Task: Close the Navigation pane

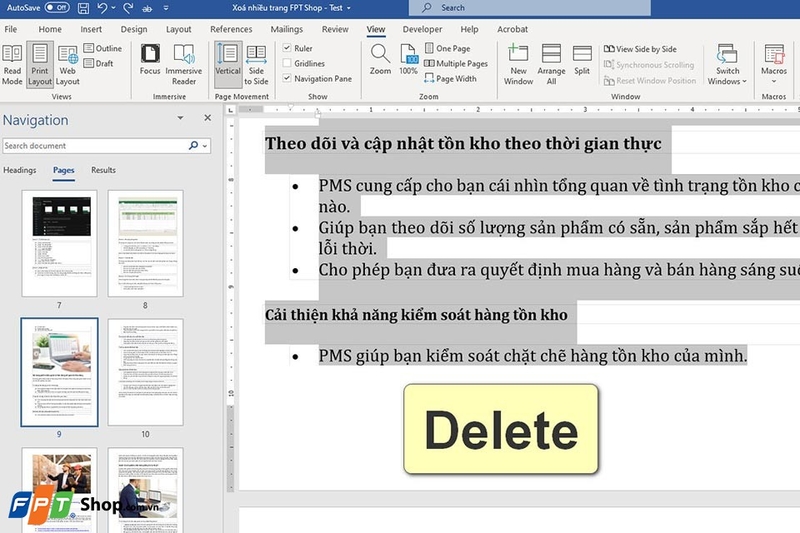Action: click(x=208, y=118)
